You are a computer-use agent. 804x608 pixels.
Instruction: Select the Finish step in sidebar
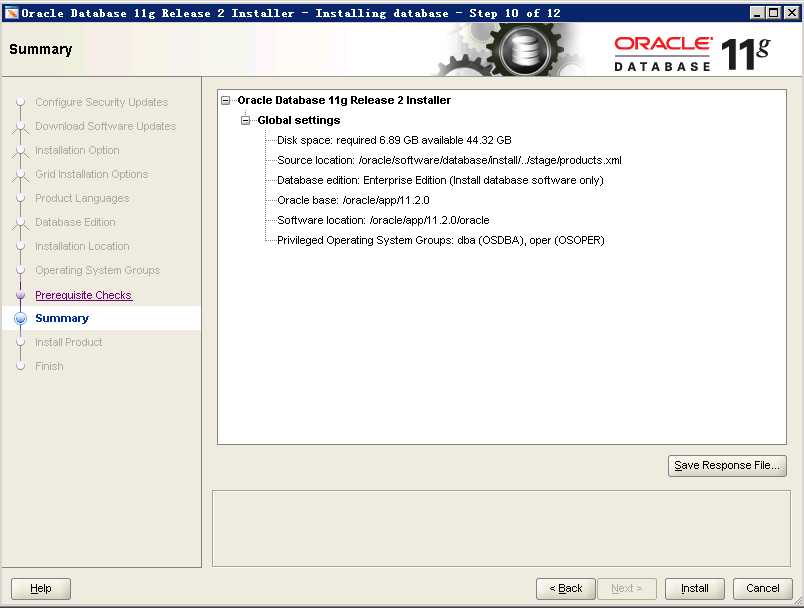pyautogui.click(x=49, y=367)
